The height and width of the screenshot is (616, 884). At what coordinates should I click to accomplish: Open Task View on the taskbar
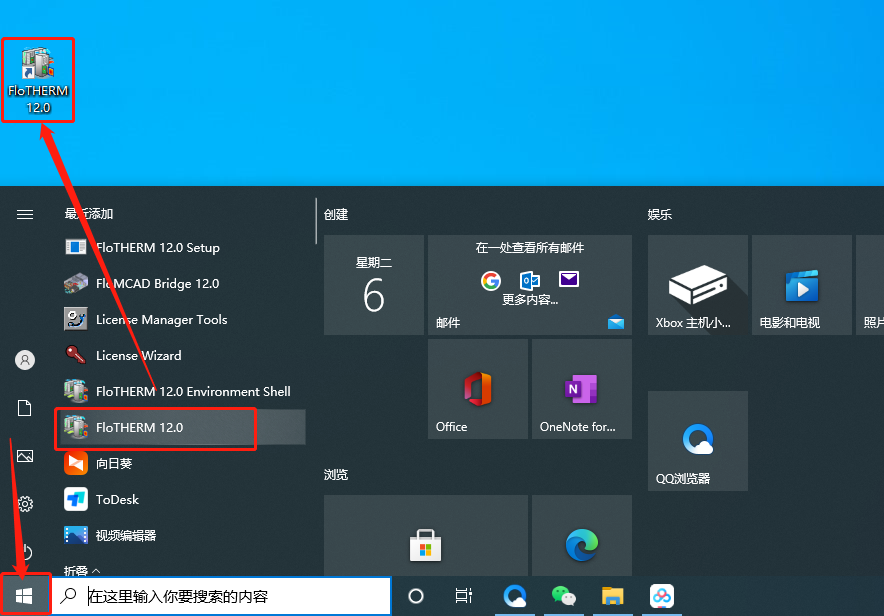463,596
